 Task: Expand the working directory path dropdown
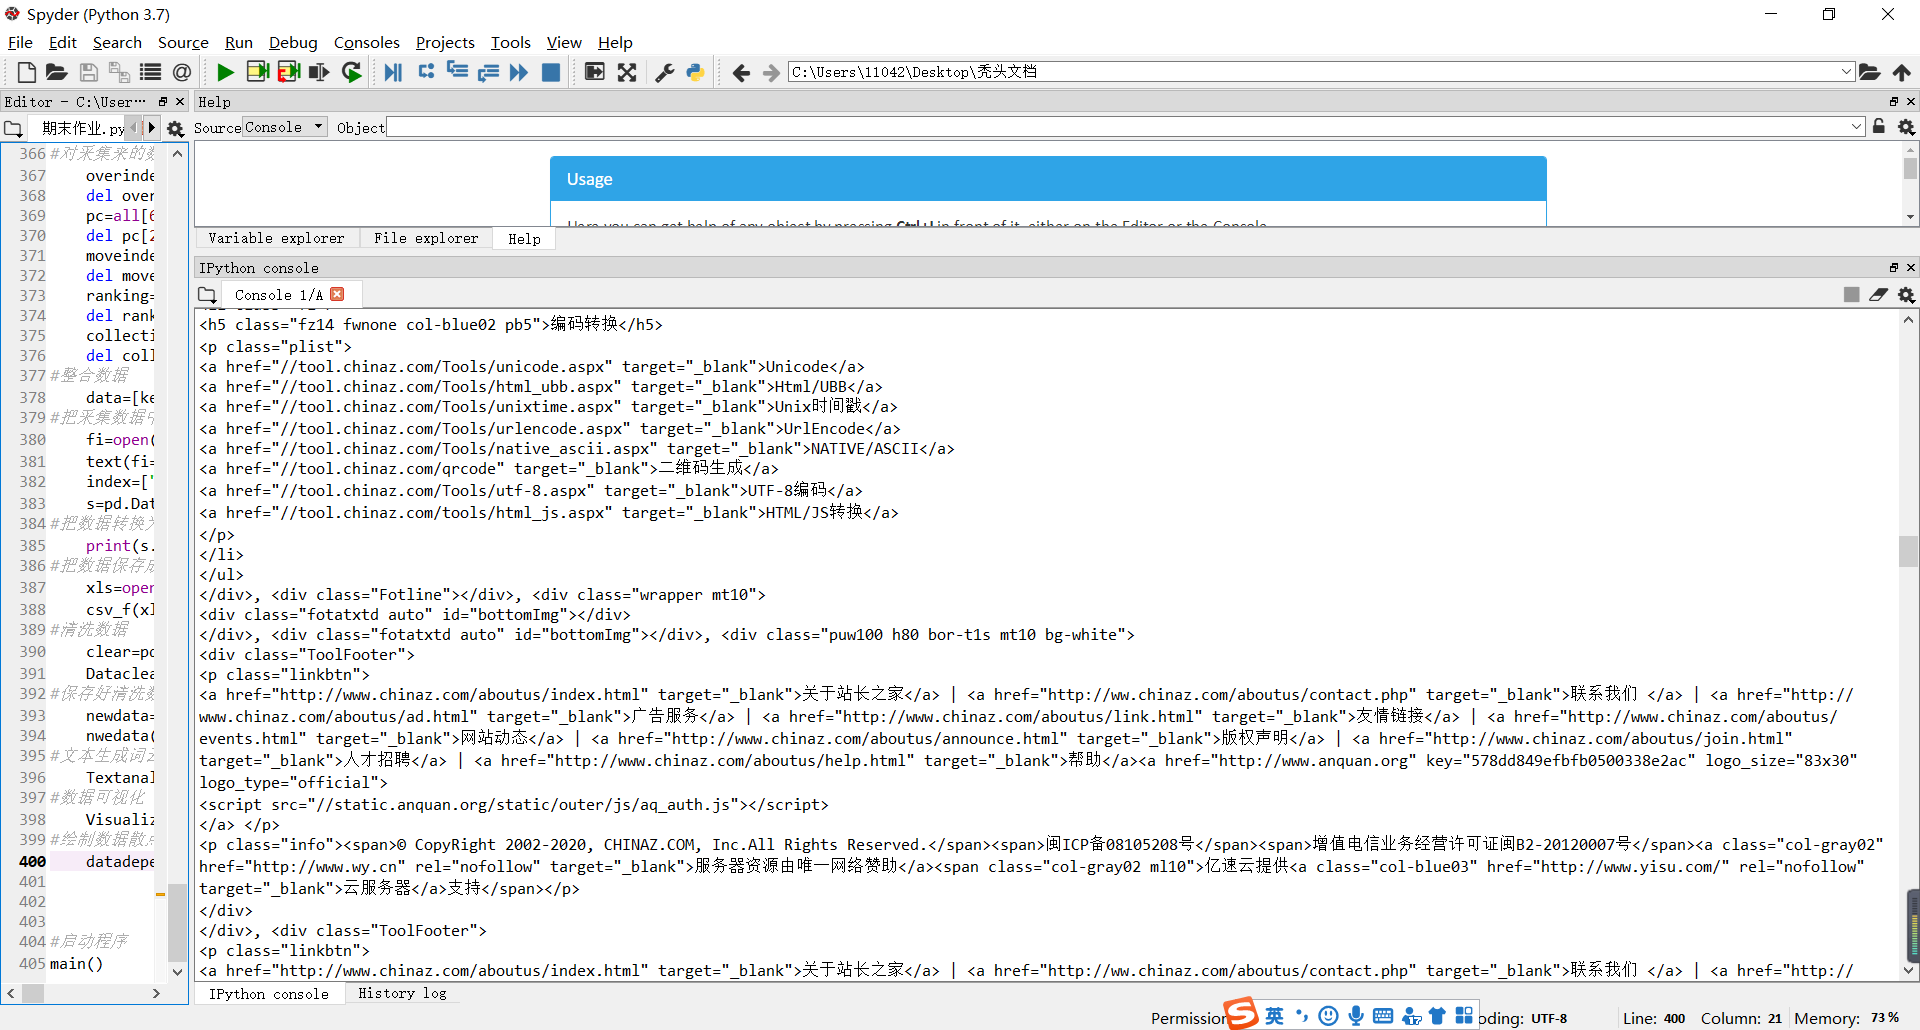[x=1846, y=72]
